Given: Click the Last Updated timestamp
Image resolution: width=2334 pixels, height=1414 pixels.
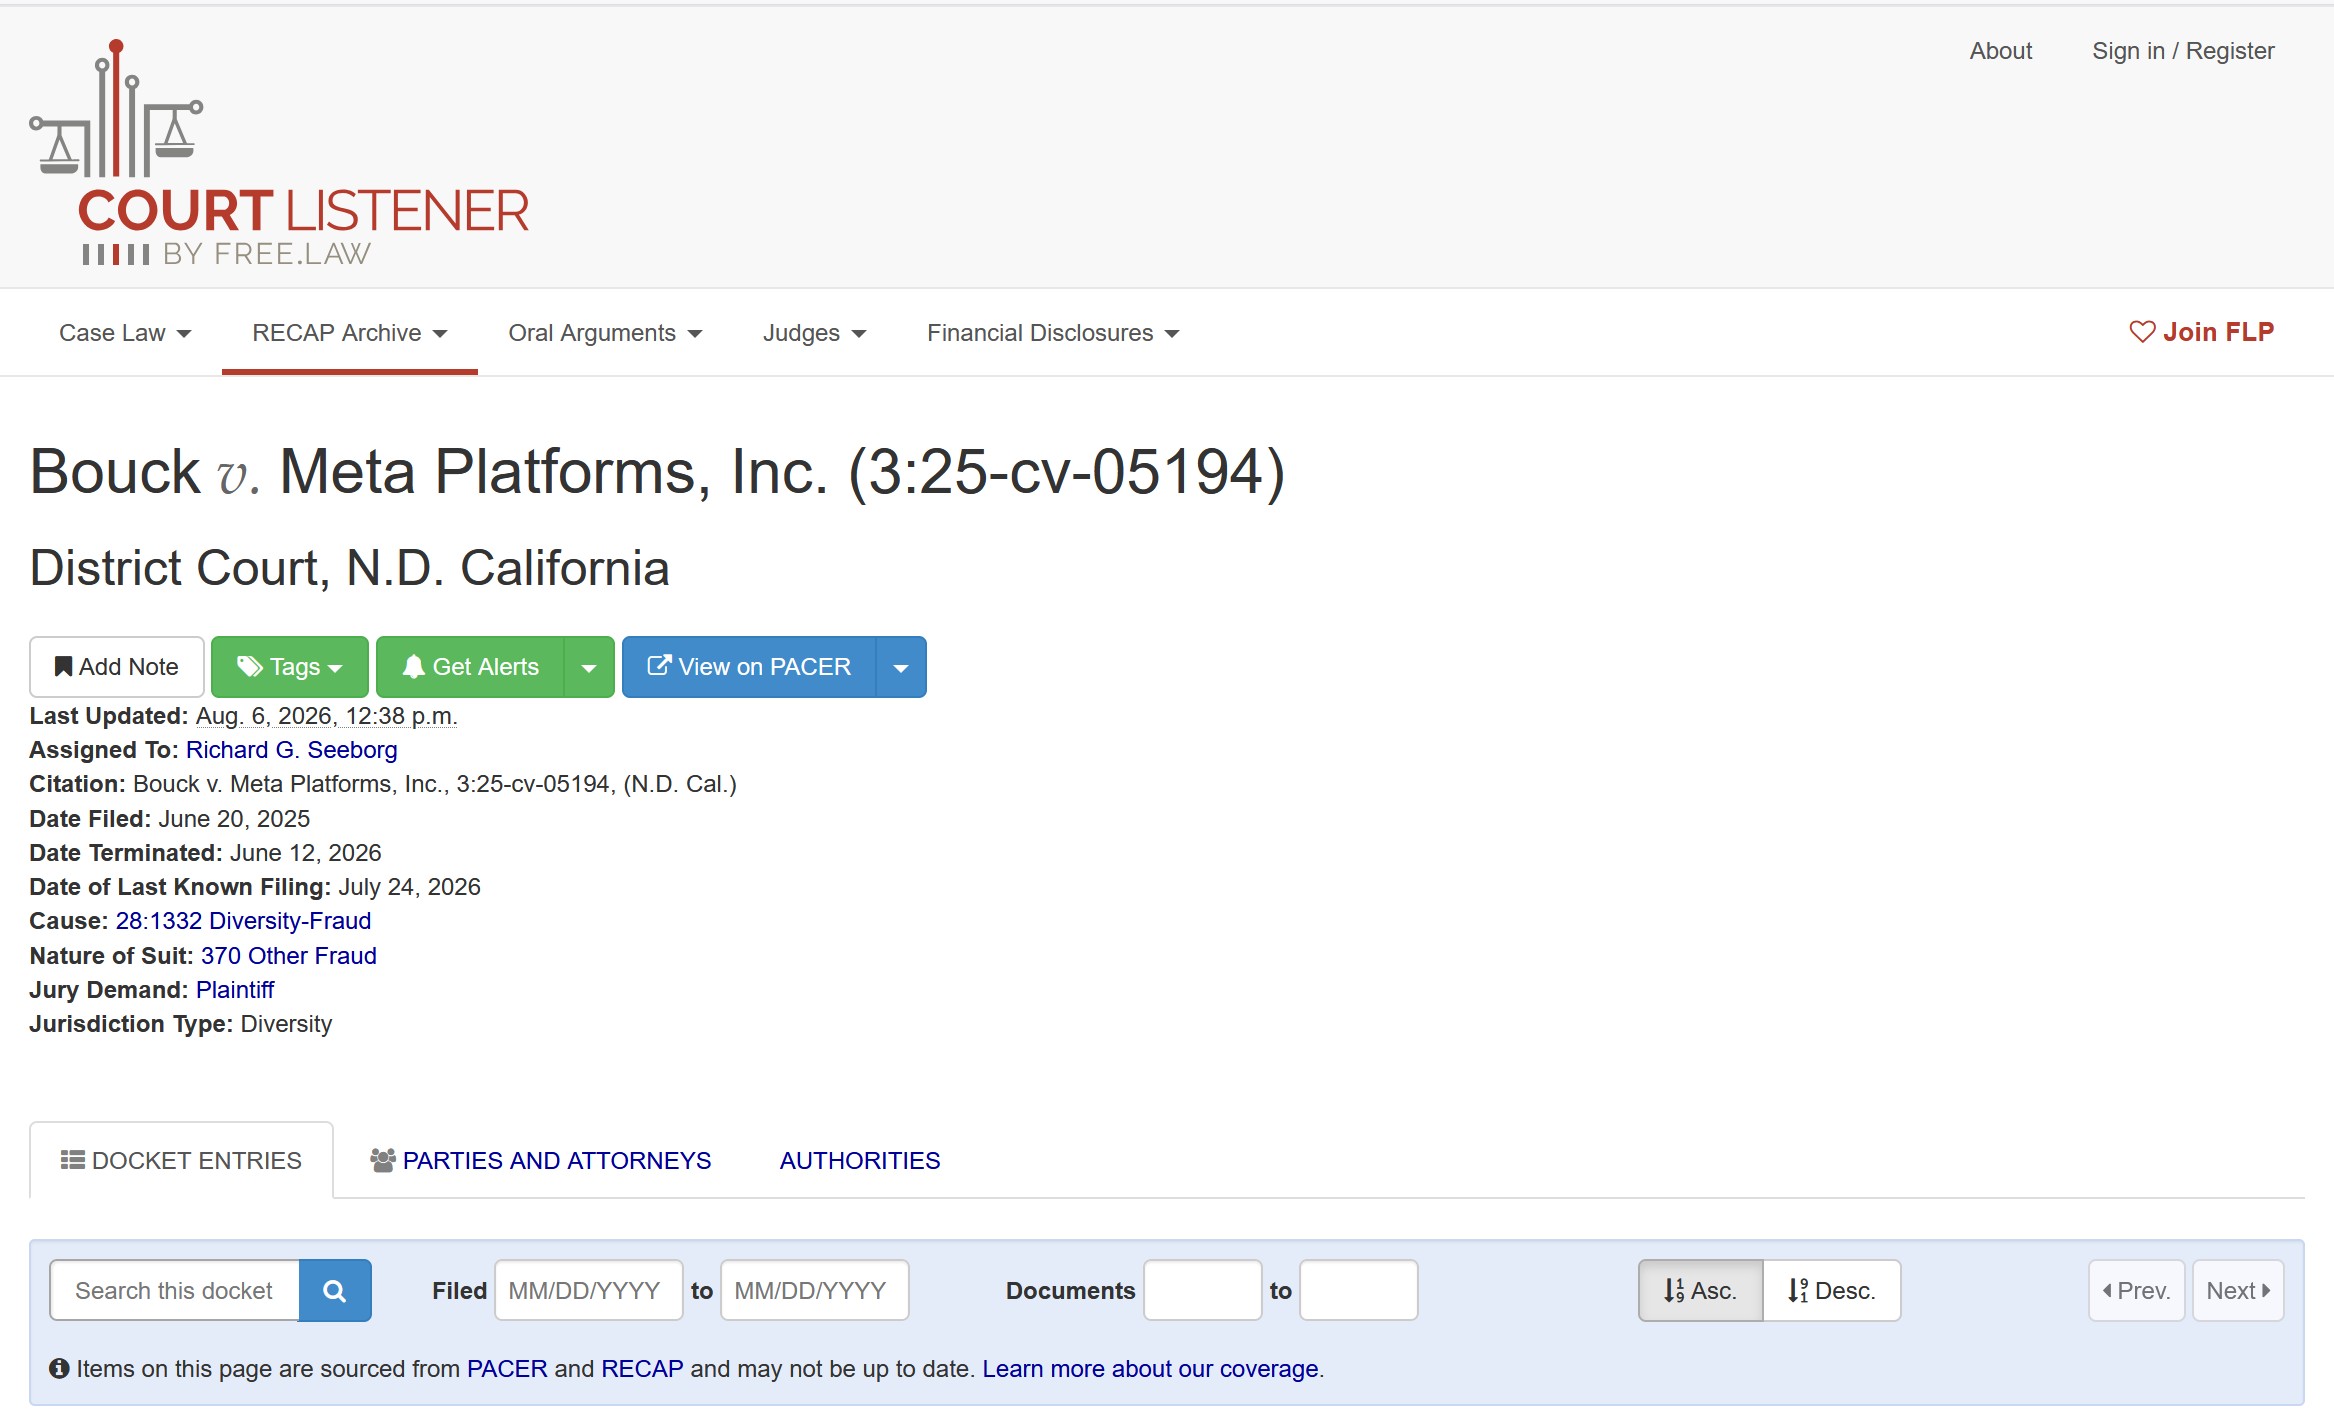Looking at the screenshot, I should coord(326,716).
